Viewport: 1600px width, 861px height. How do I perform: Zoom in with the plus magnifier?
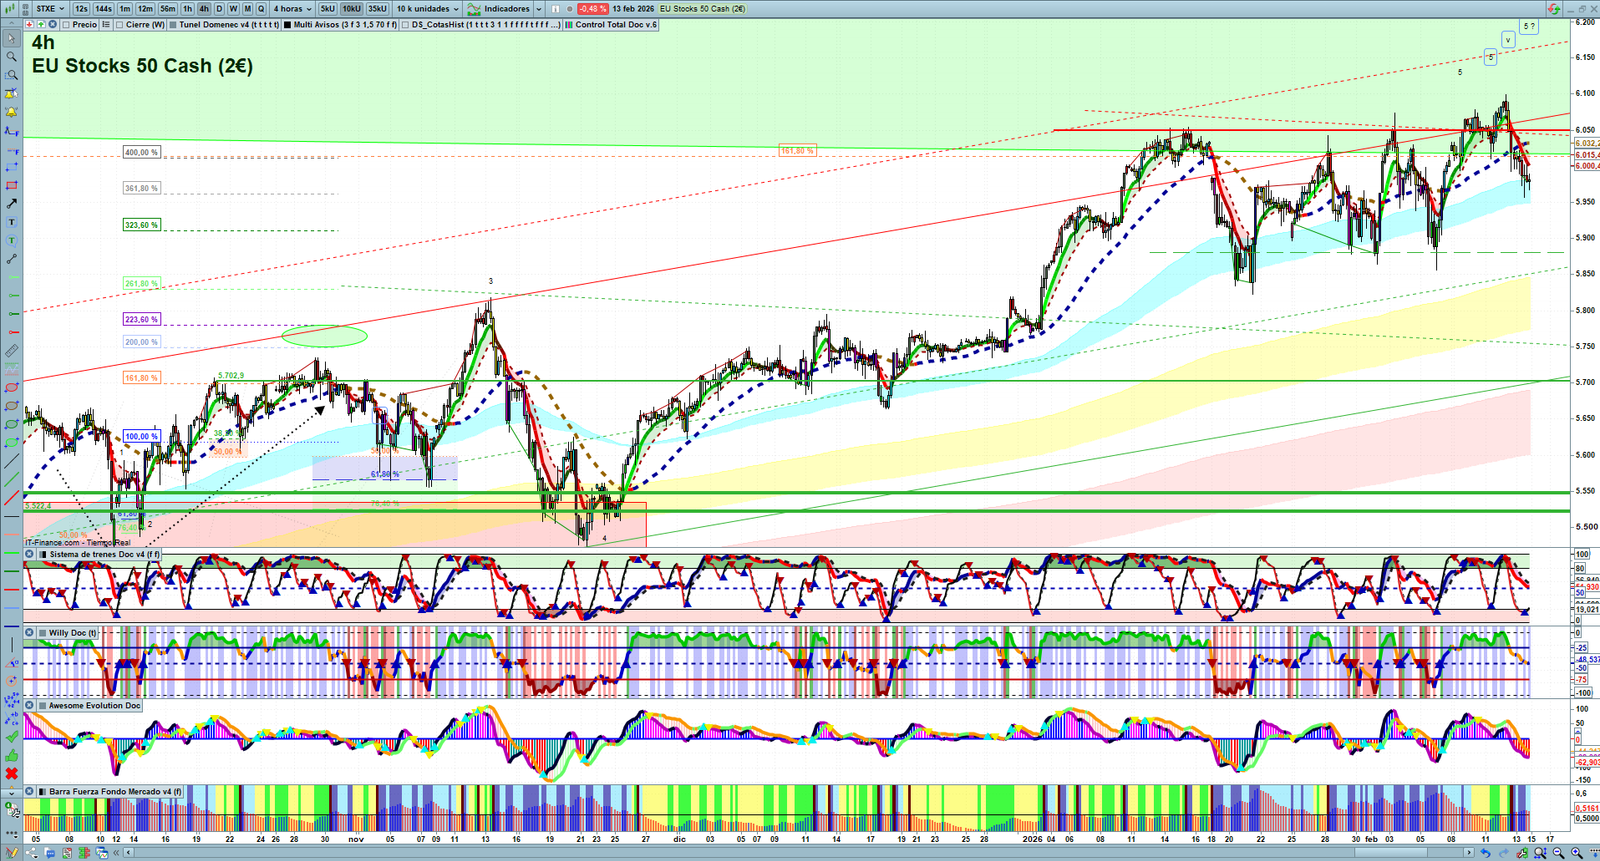coord(1577,853)
